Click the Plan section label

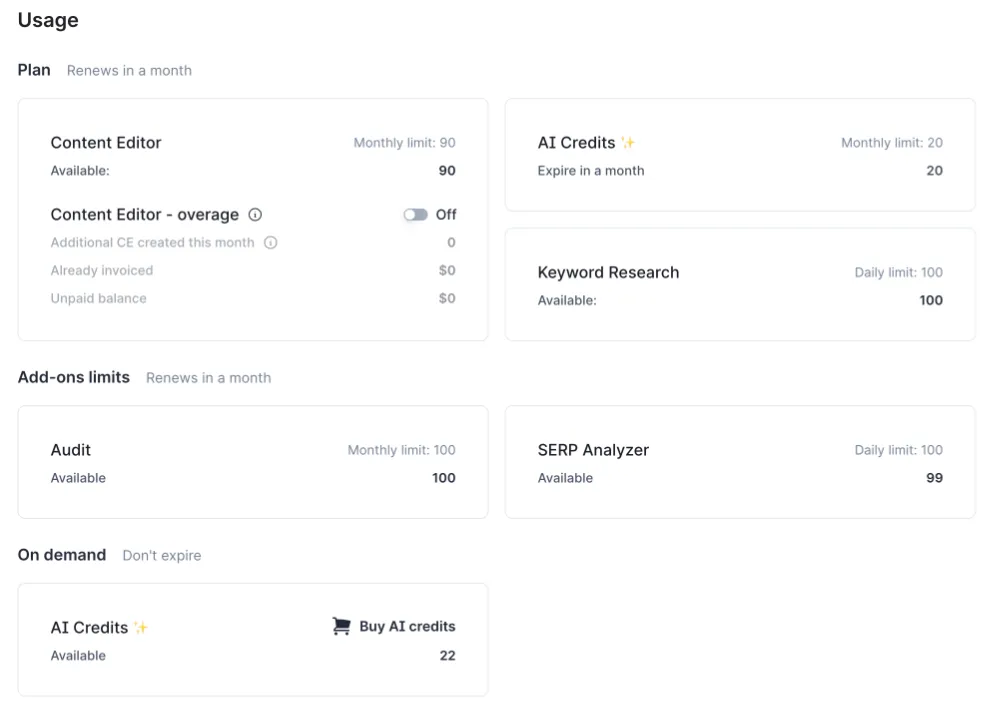33,69
